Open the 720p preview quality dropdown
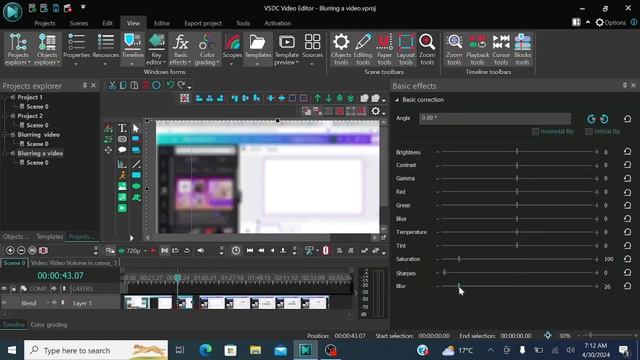The image size is (640, 360). (145, 251)
